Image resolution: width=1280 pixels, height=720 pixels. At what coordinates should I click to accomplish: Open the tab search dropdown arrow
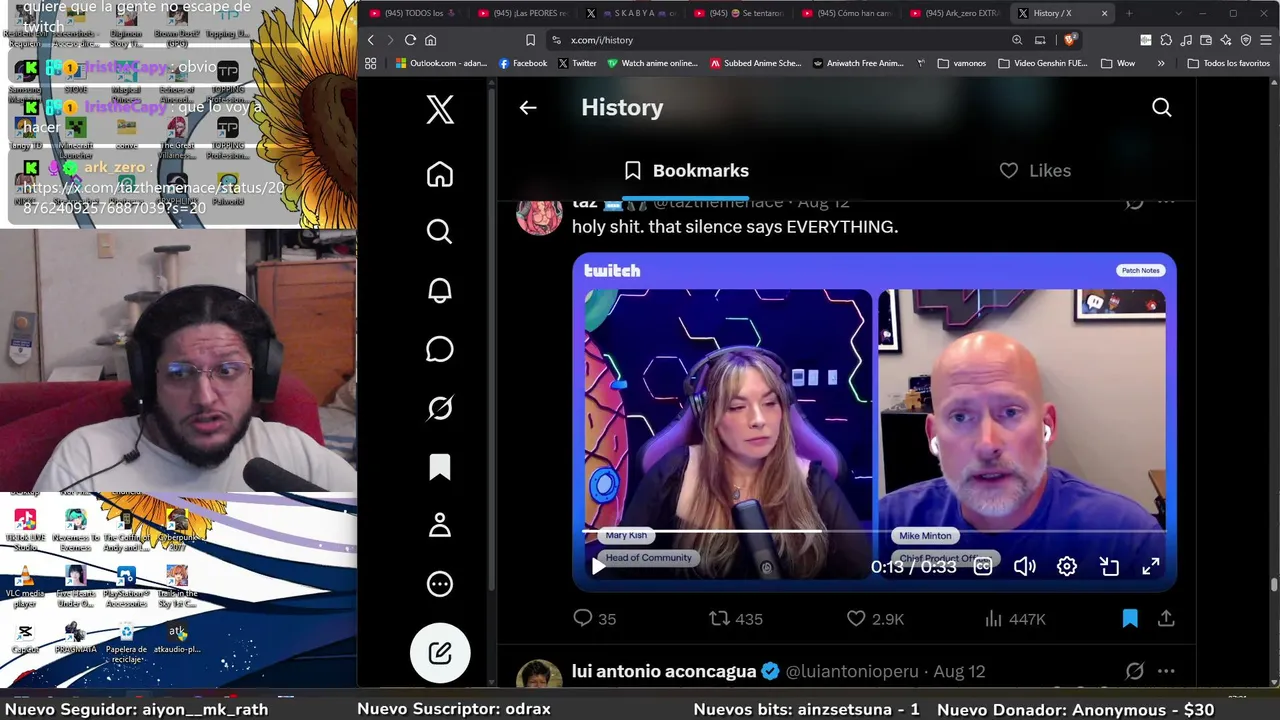pyautogui.click(x=1178, y=13)
